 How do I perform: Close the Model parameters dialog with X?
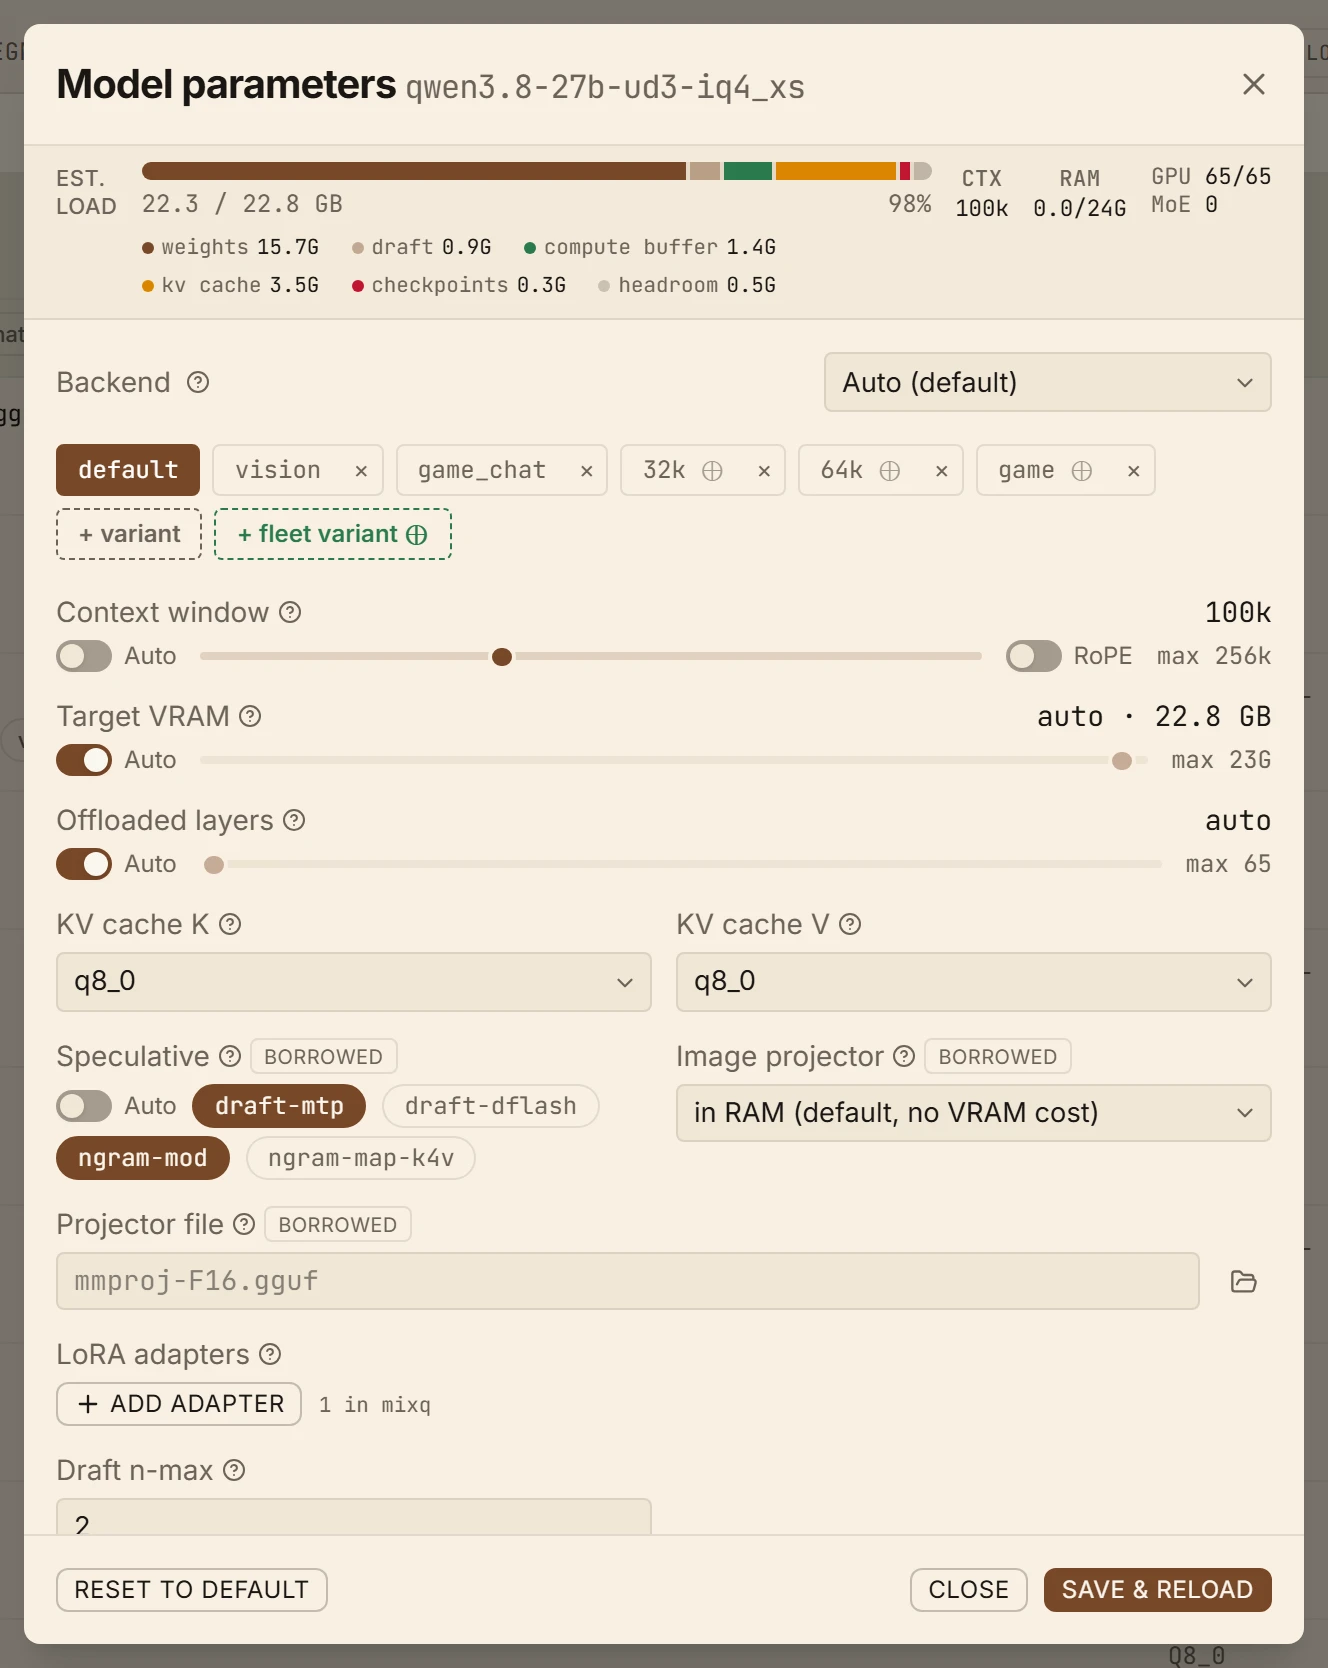1254,84
